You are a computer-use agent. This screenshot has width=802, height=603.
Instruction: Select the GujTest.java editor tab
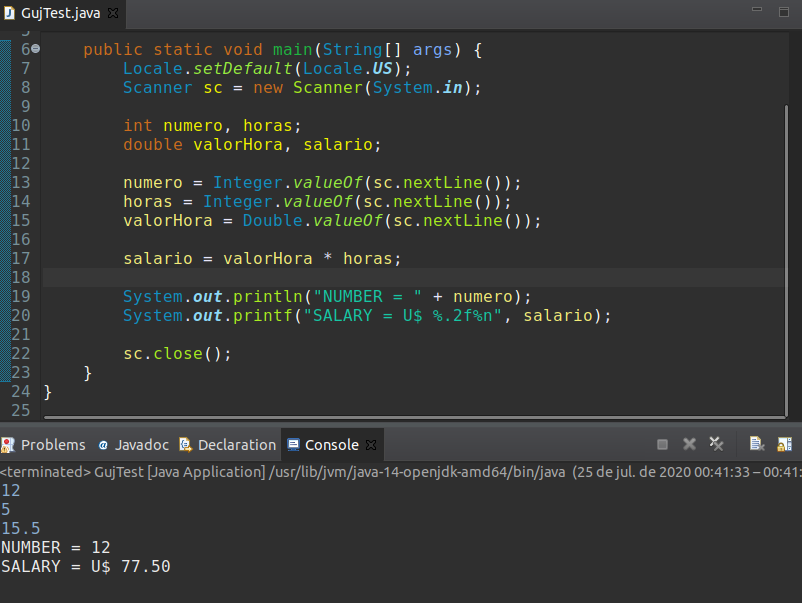[x=61, y=13]
